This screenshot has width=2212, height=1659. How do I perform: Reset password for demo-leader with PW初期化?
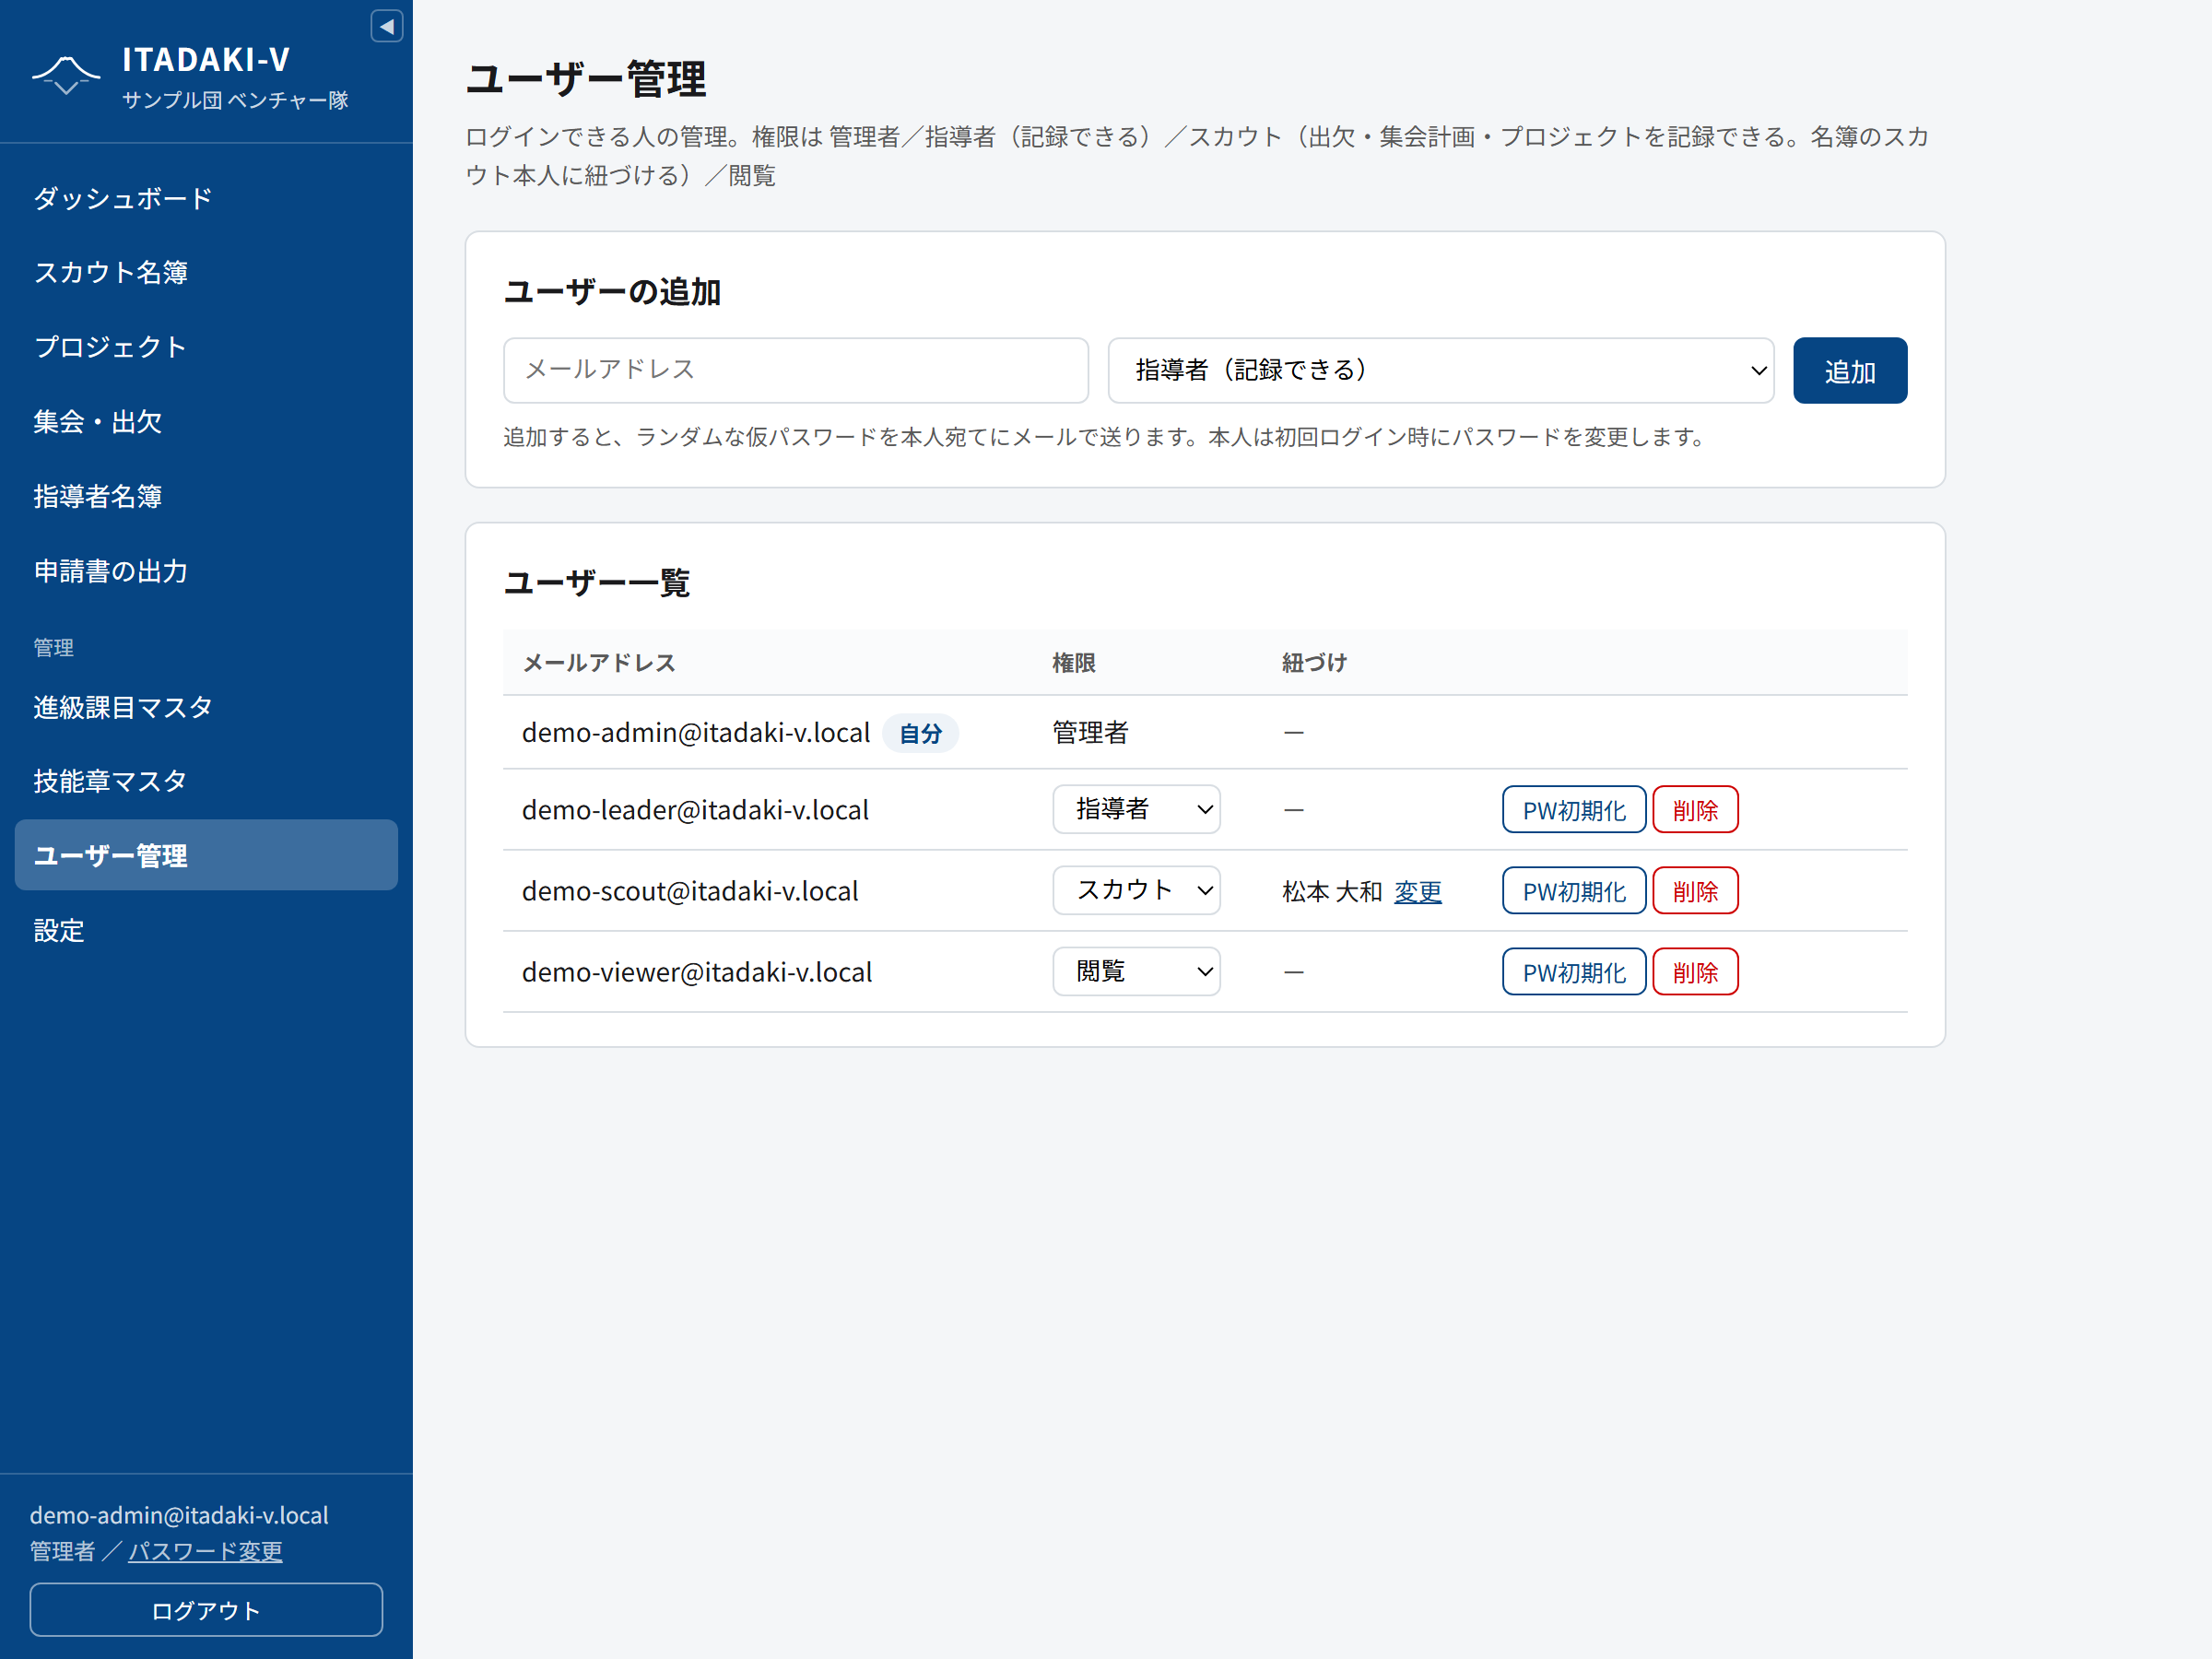tap(1574, 810)
